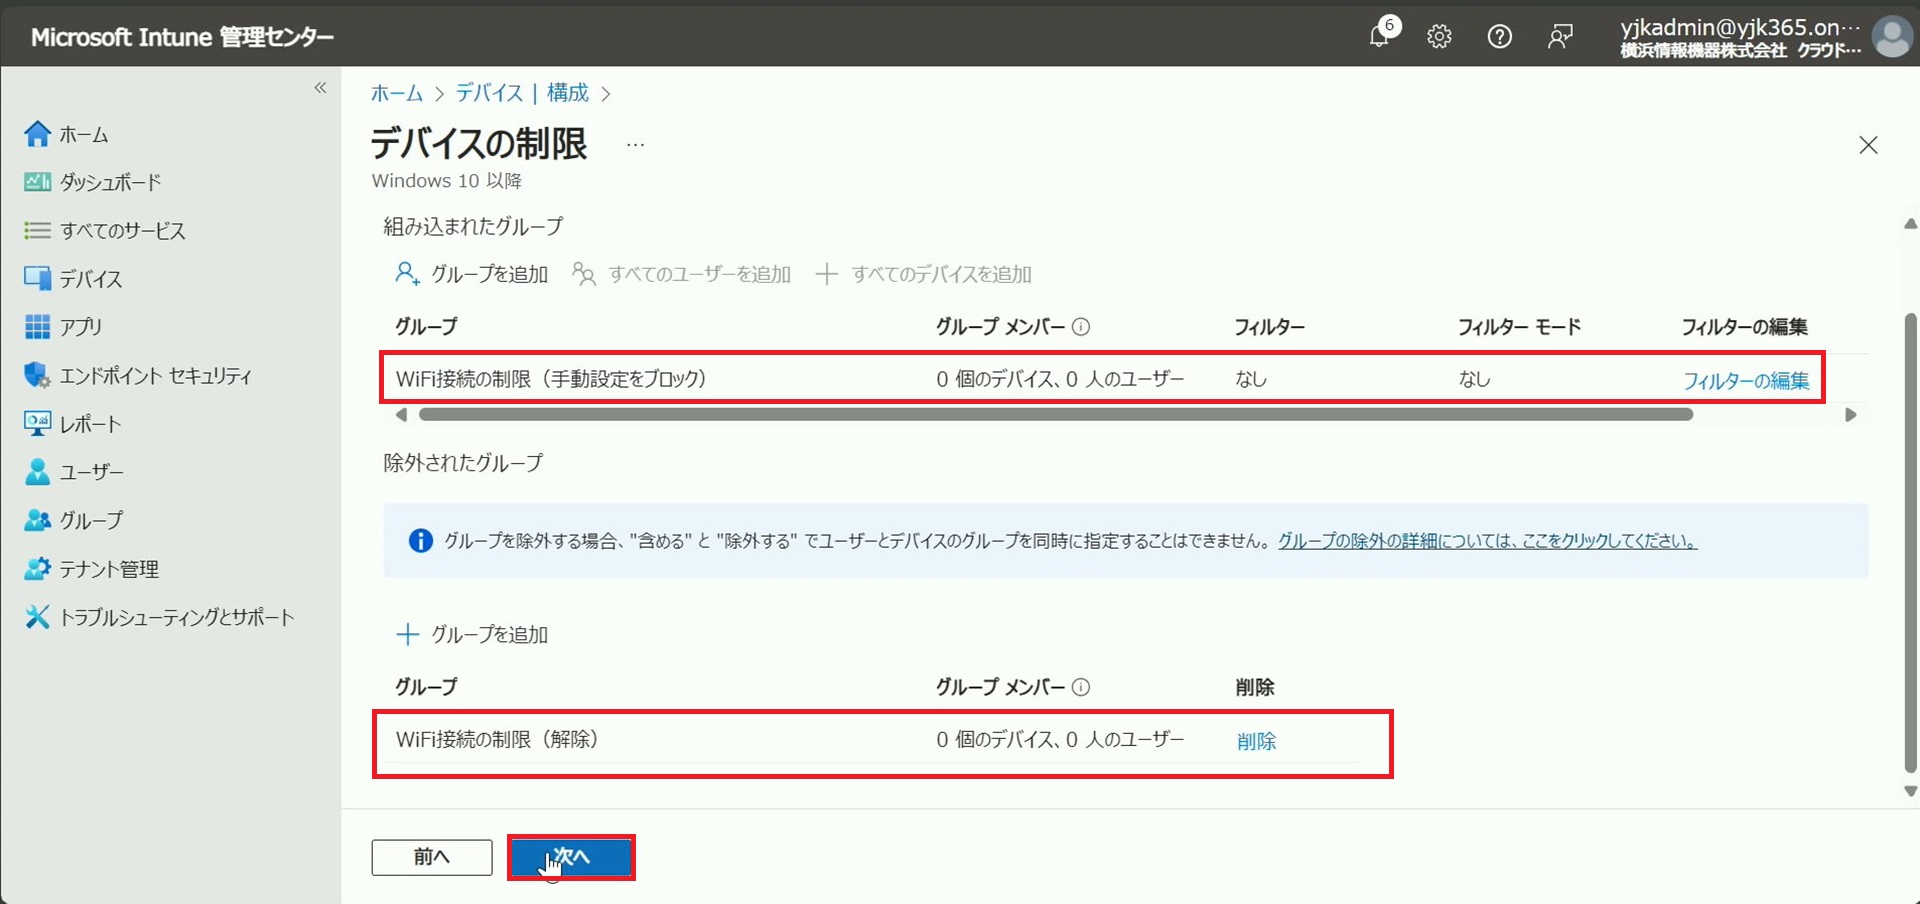Click 削除 link for WiFi接続の制限(解除)
This screenshot has height=904, width=1920.
[x=1256, y=741]
